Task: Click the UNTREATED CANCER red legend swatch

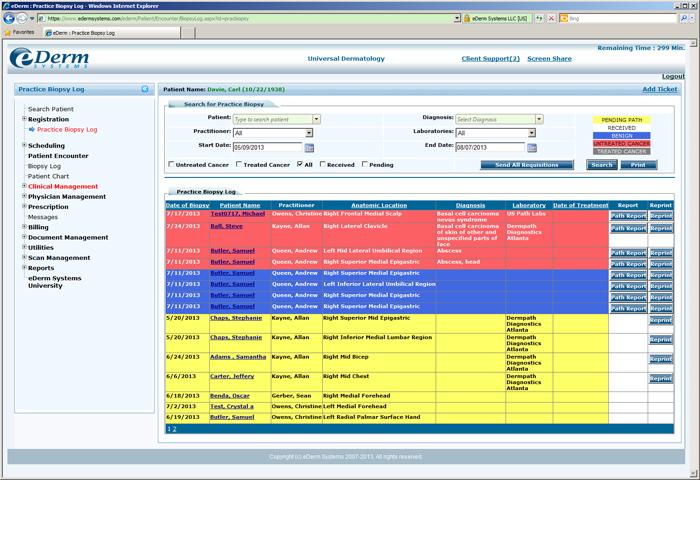Action: (621, 144)
